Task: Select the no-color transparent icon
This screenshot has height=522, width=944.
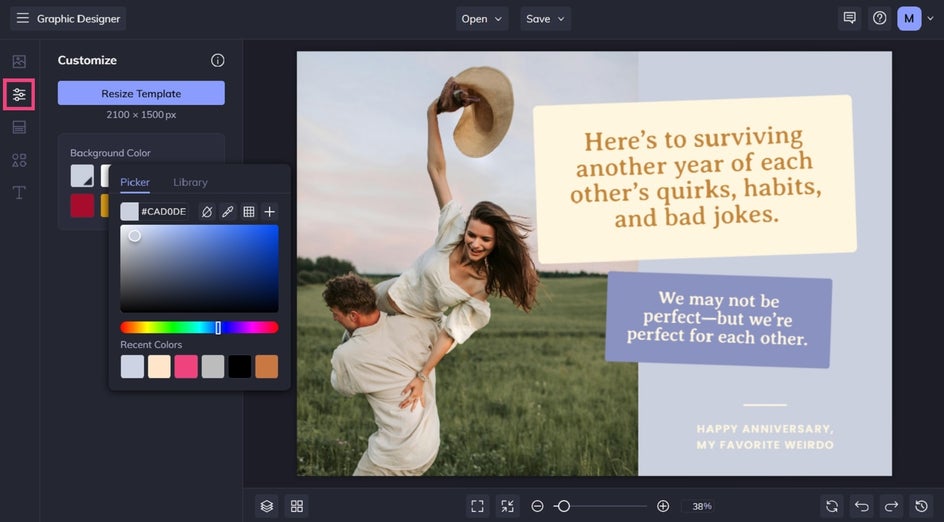Action: click(206, 212)
